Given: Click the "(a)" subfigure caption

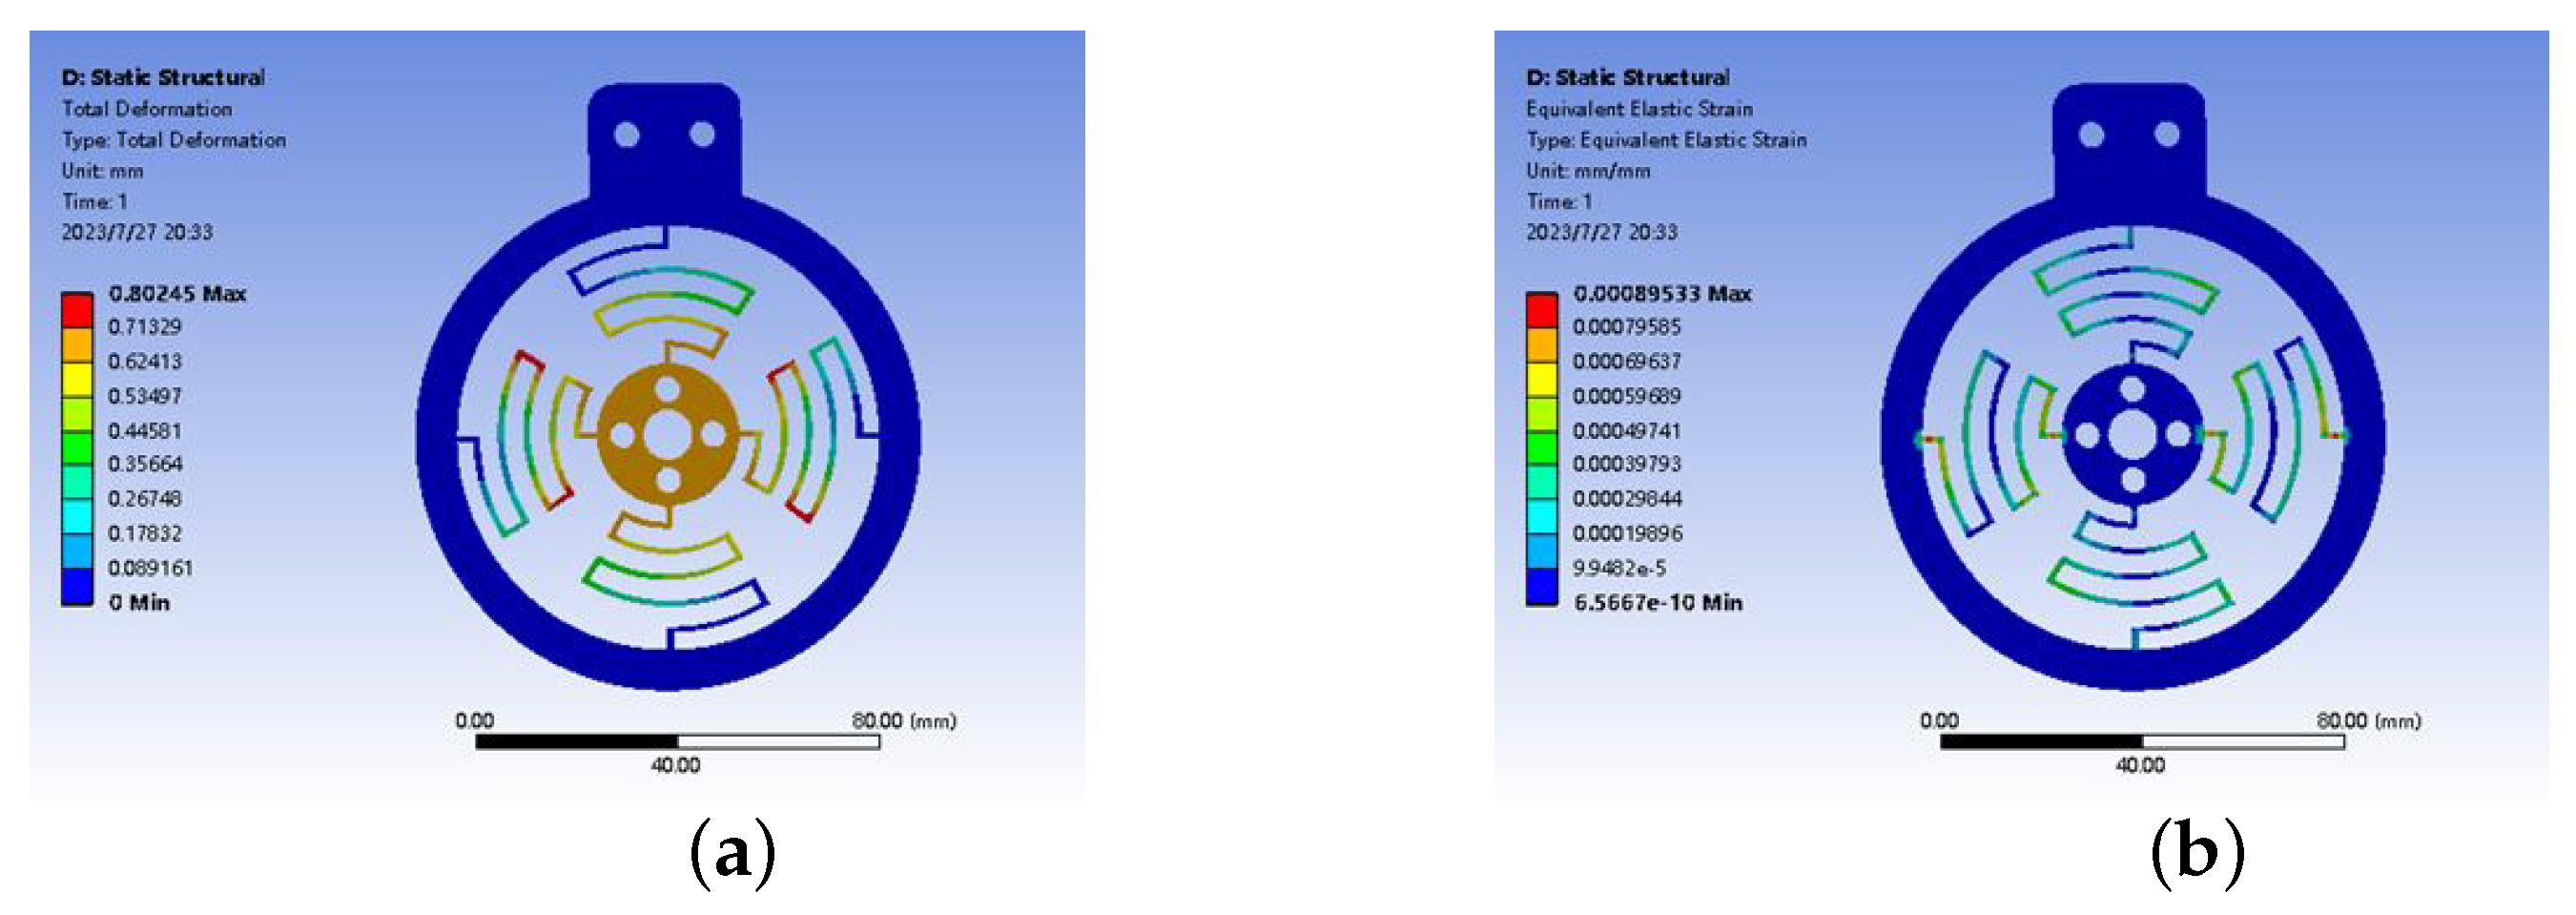Looking at the screenshot, I should tap(733, 855).
